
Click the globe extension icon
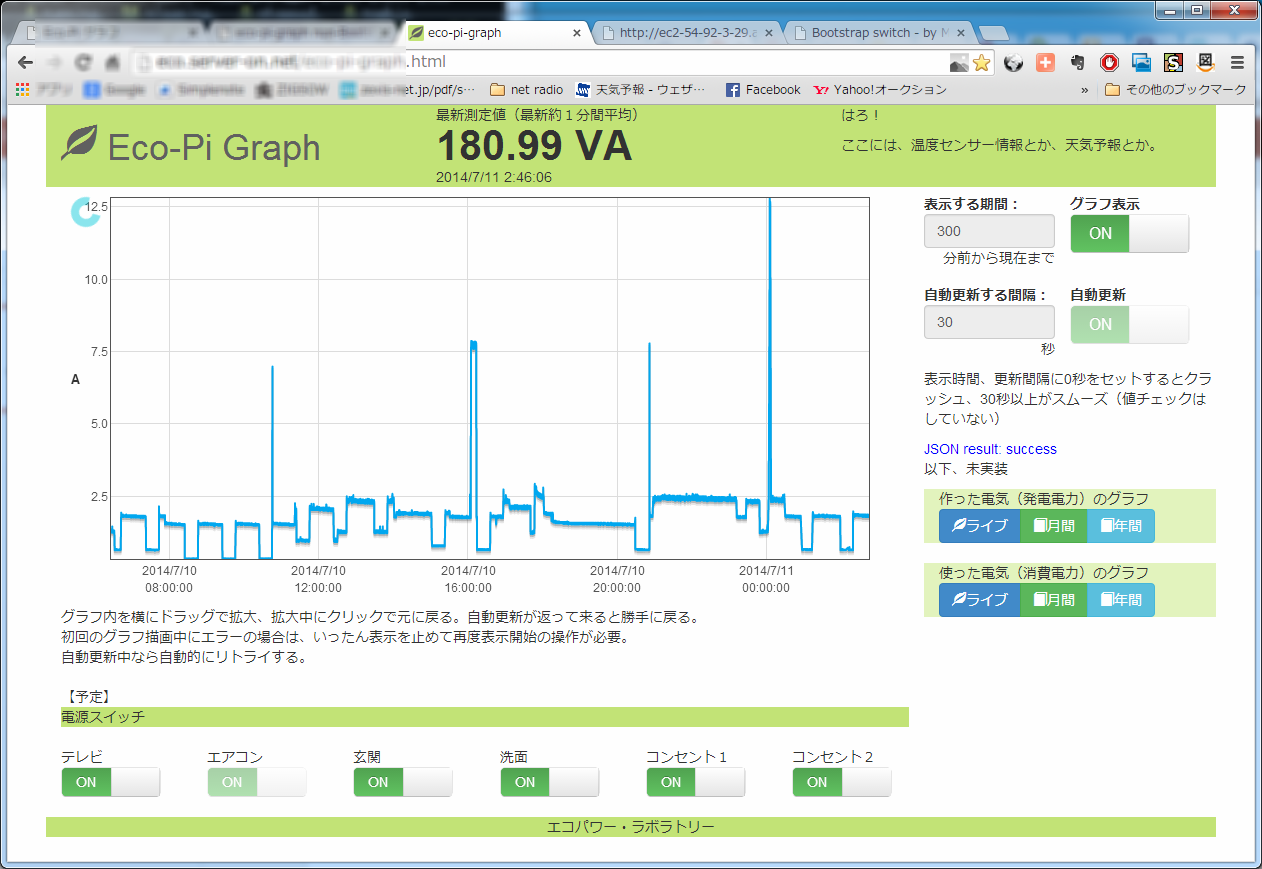[1013, 62]
